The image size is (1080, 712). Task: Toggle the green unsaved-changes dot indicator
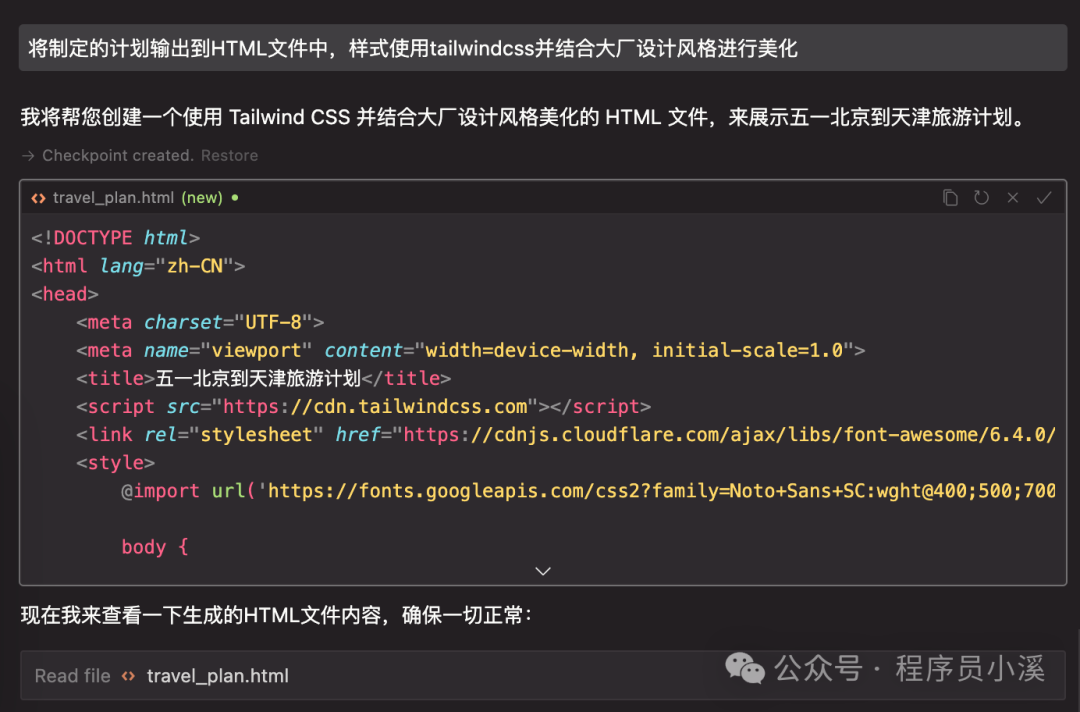pyautogui.click(x=232, y=197)
